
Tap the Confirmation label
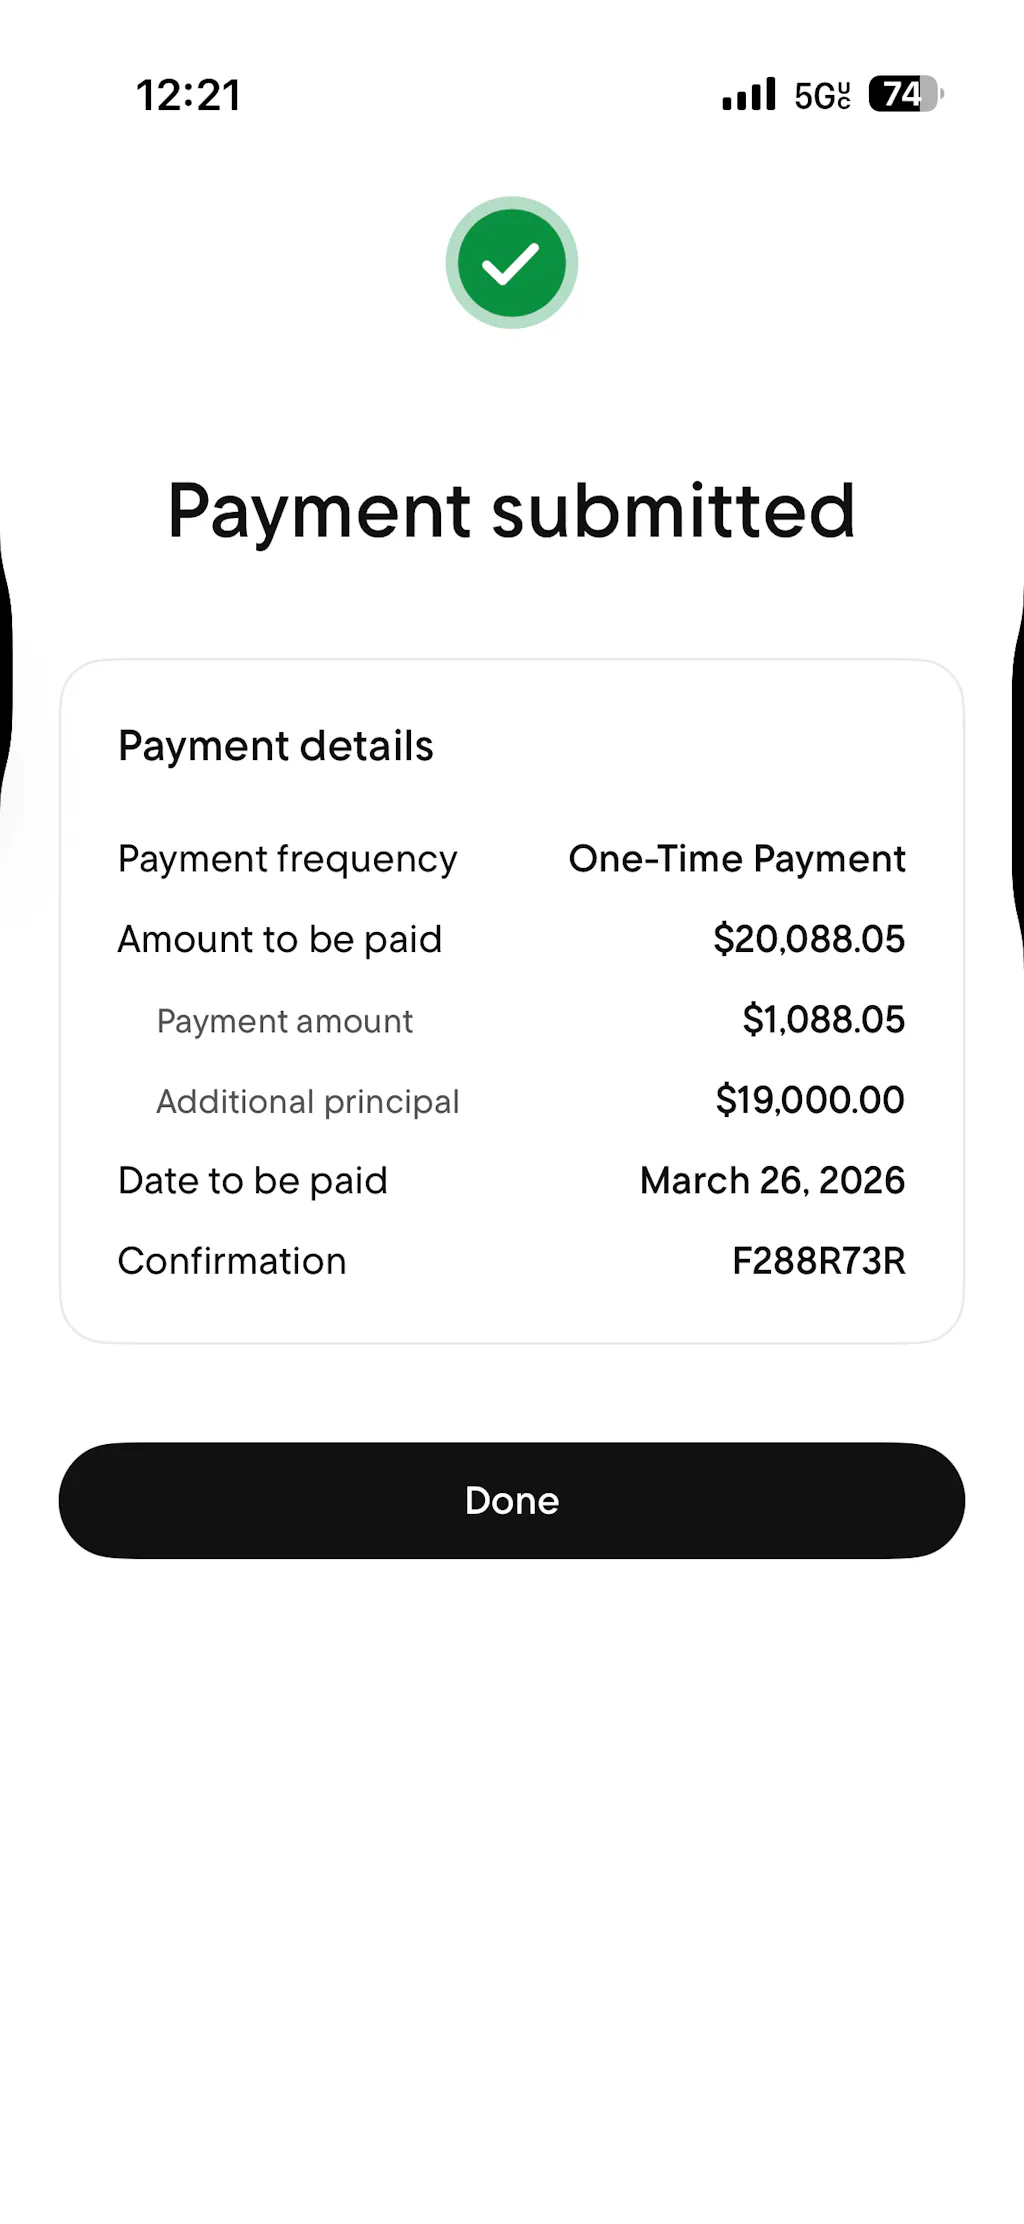(232, 1262)
